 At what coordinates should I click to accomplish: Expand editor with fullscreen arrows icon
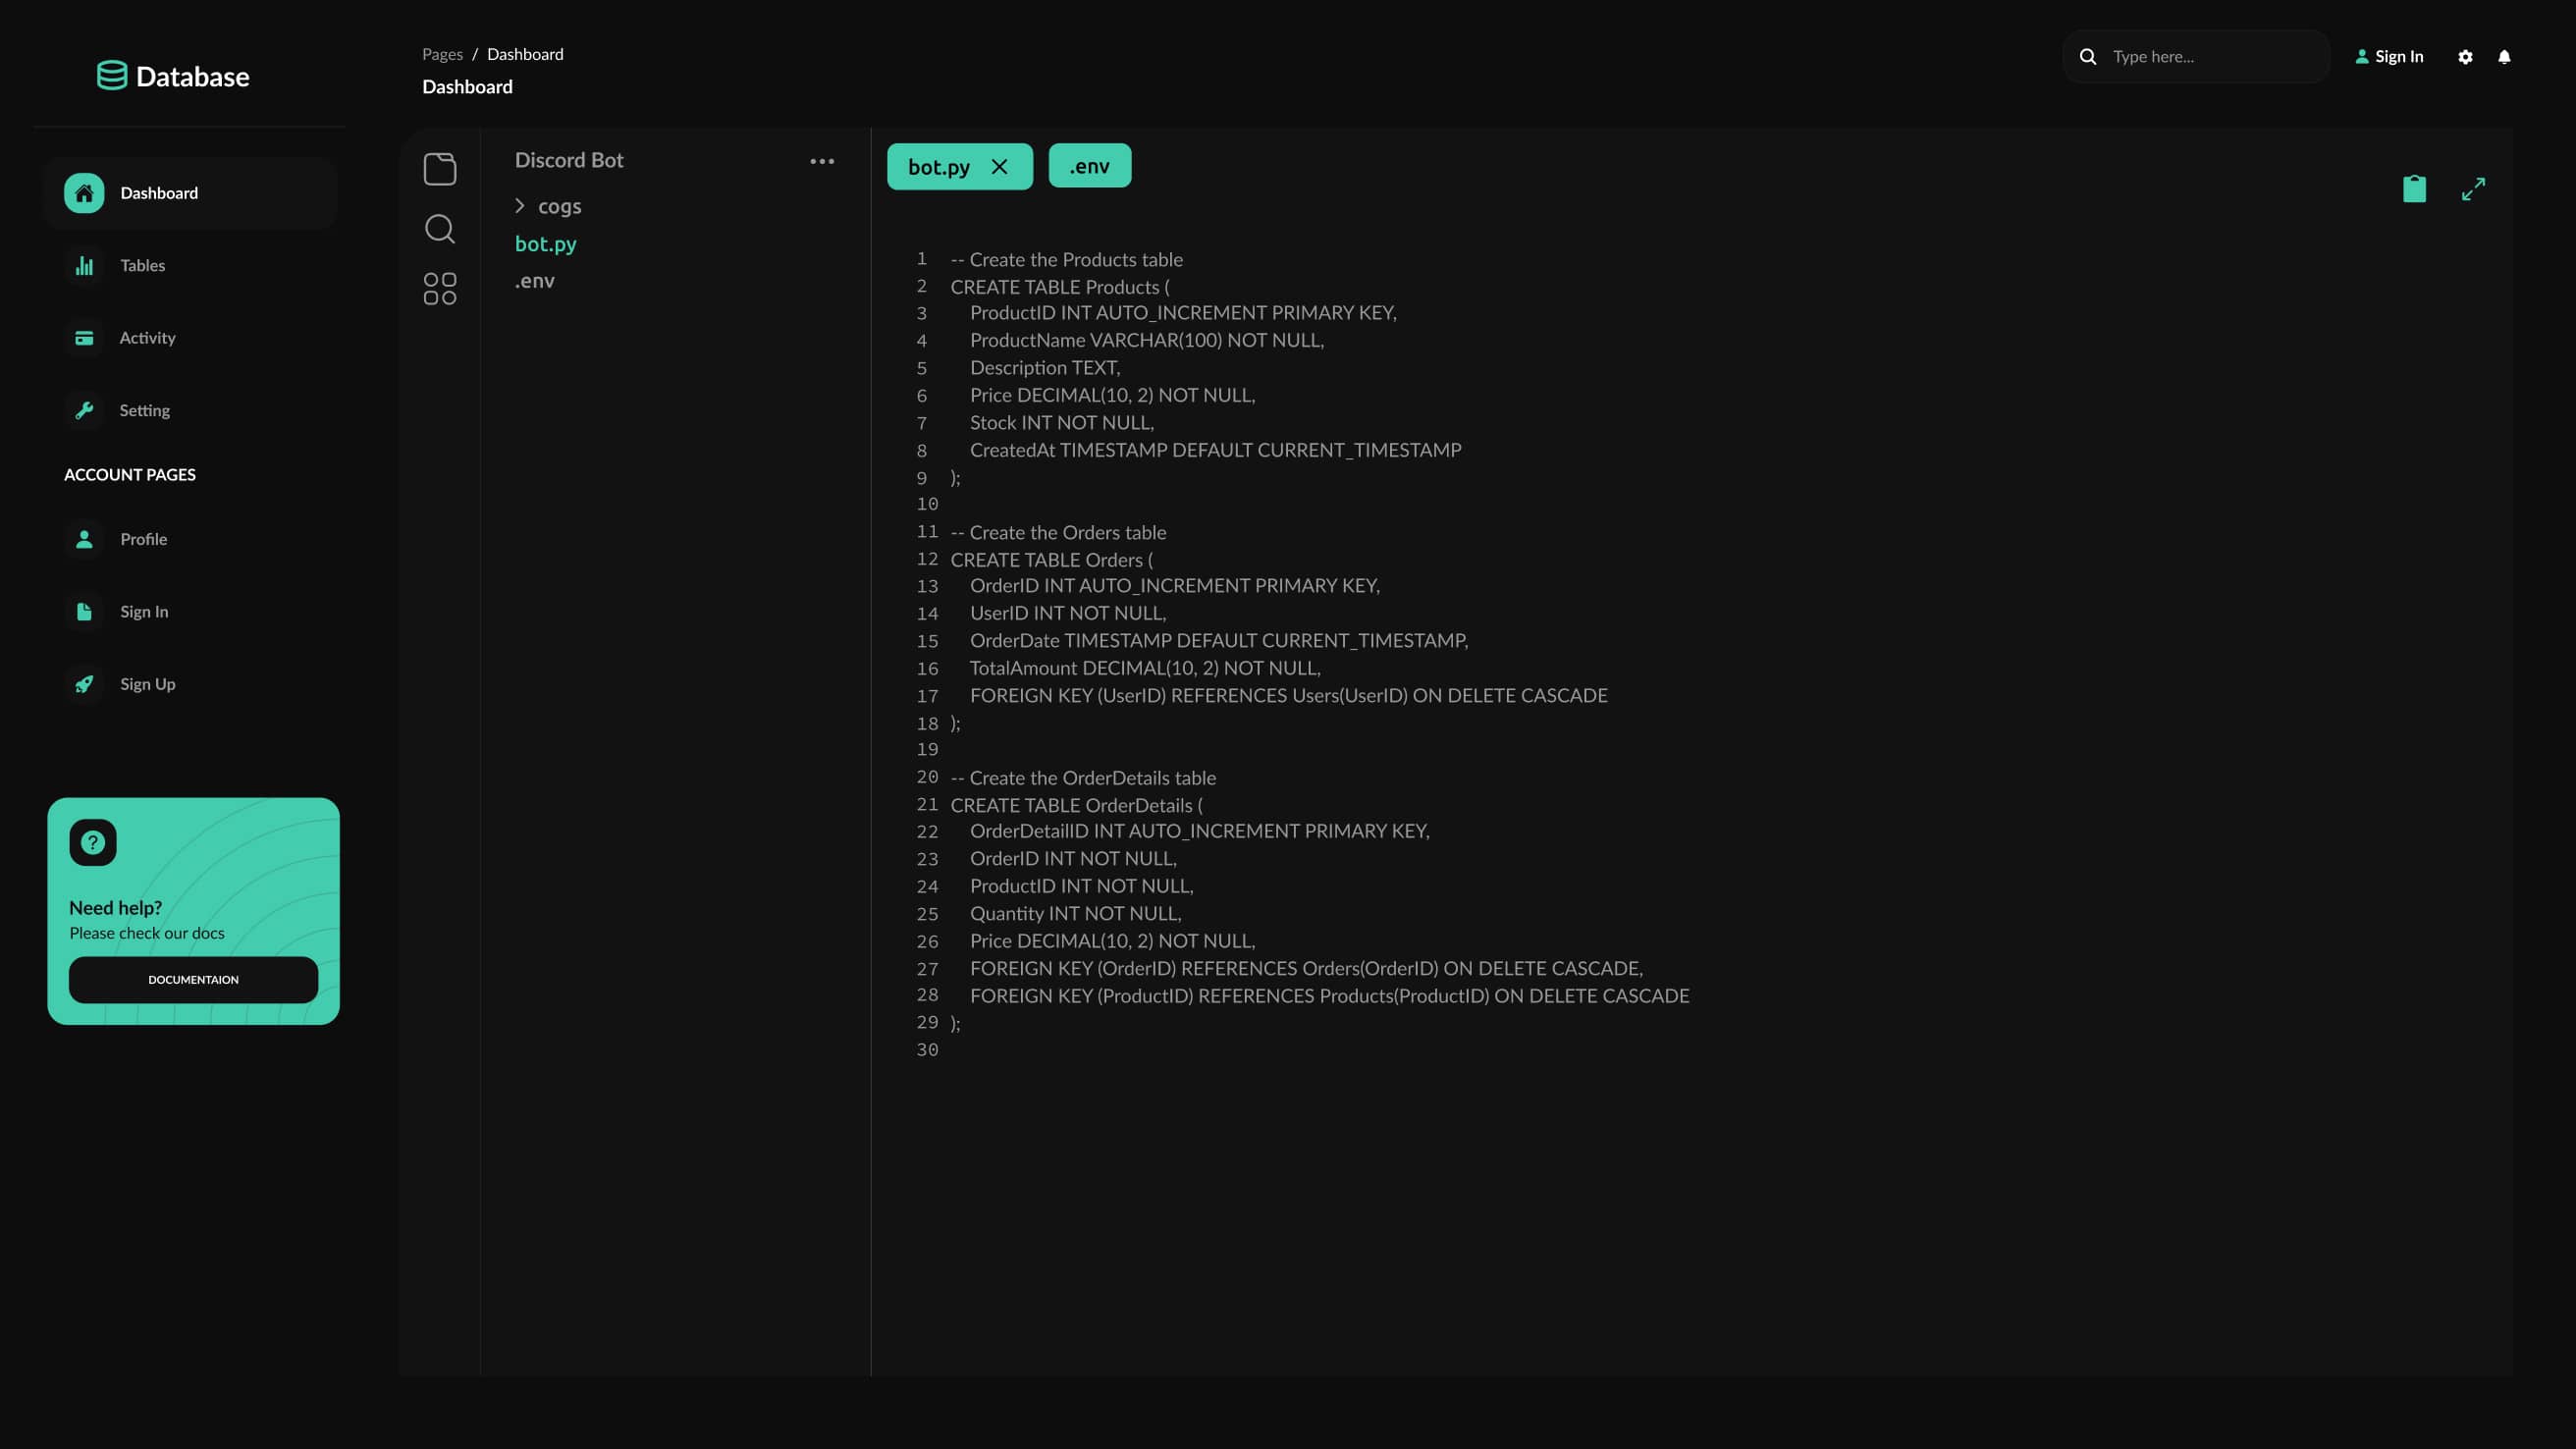[x=2473, y=189]
